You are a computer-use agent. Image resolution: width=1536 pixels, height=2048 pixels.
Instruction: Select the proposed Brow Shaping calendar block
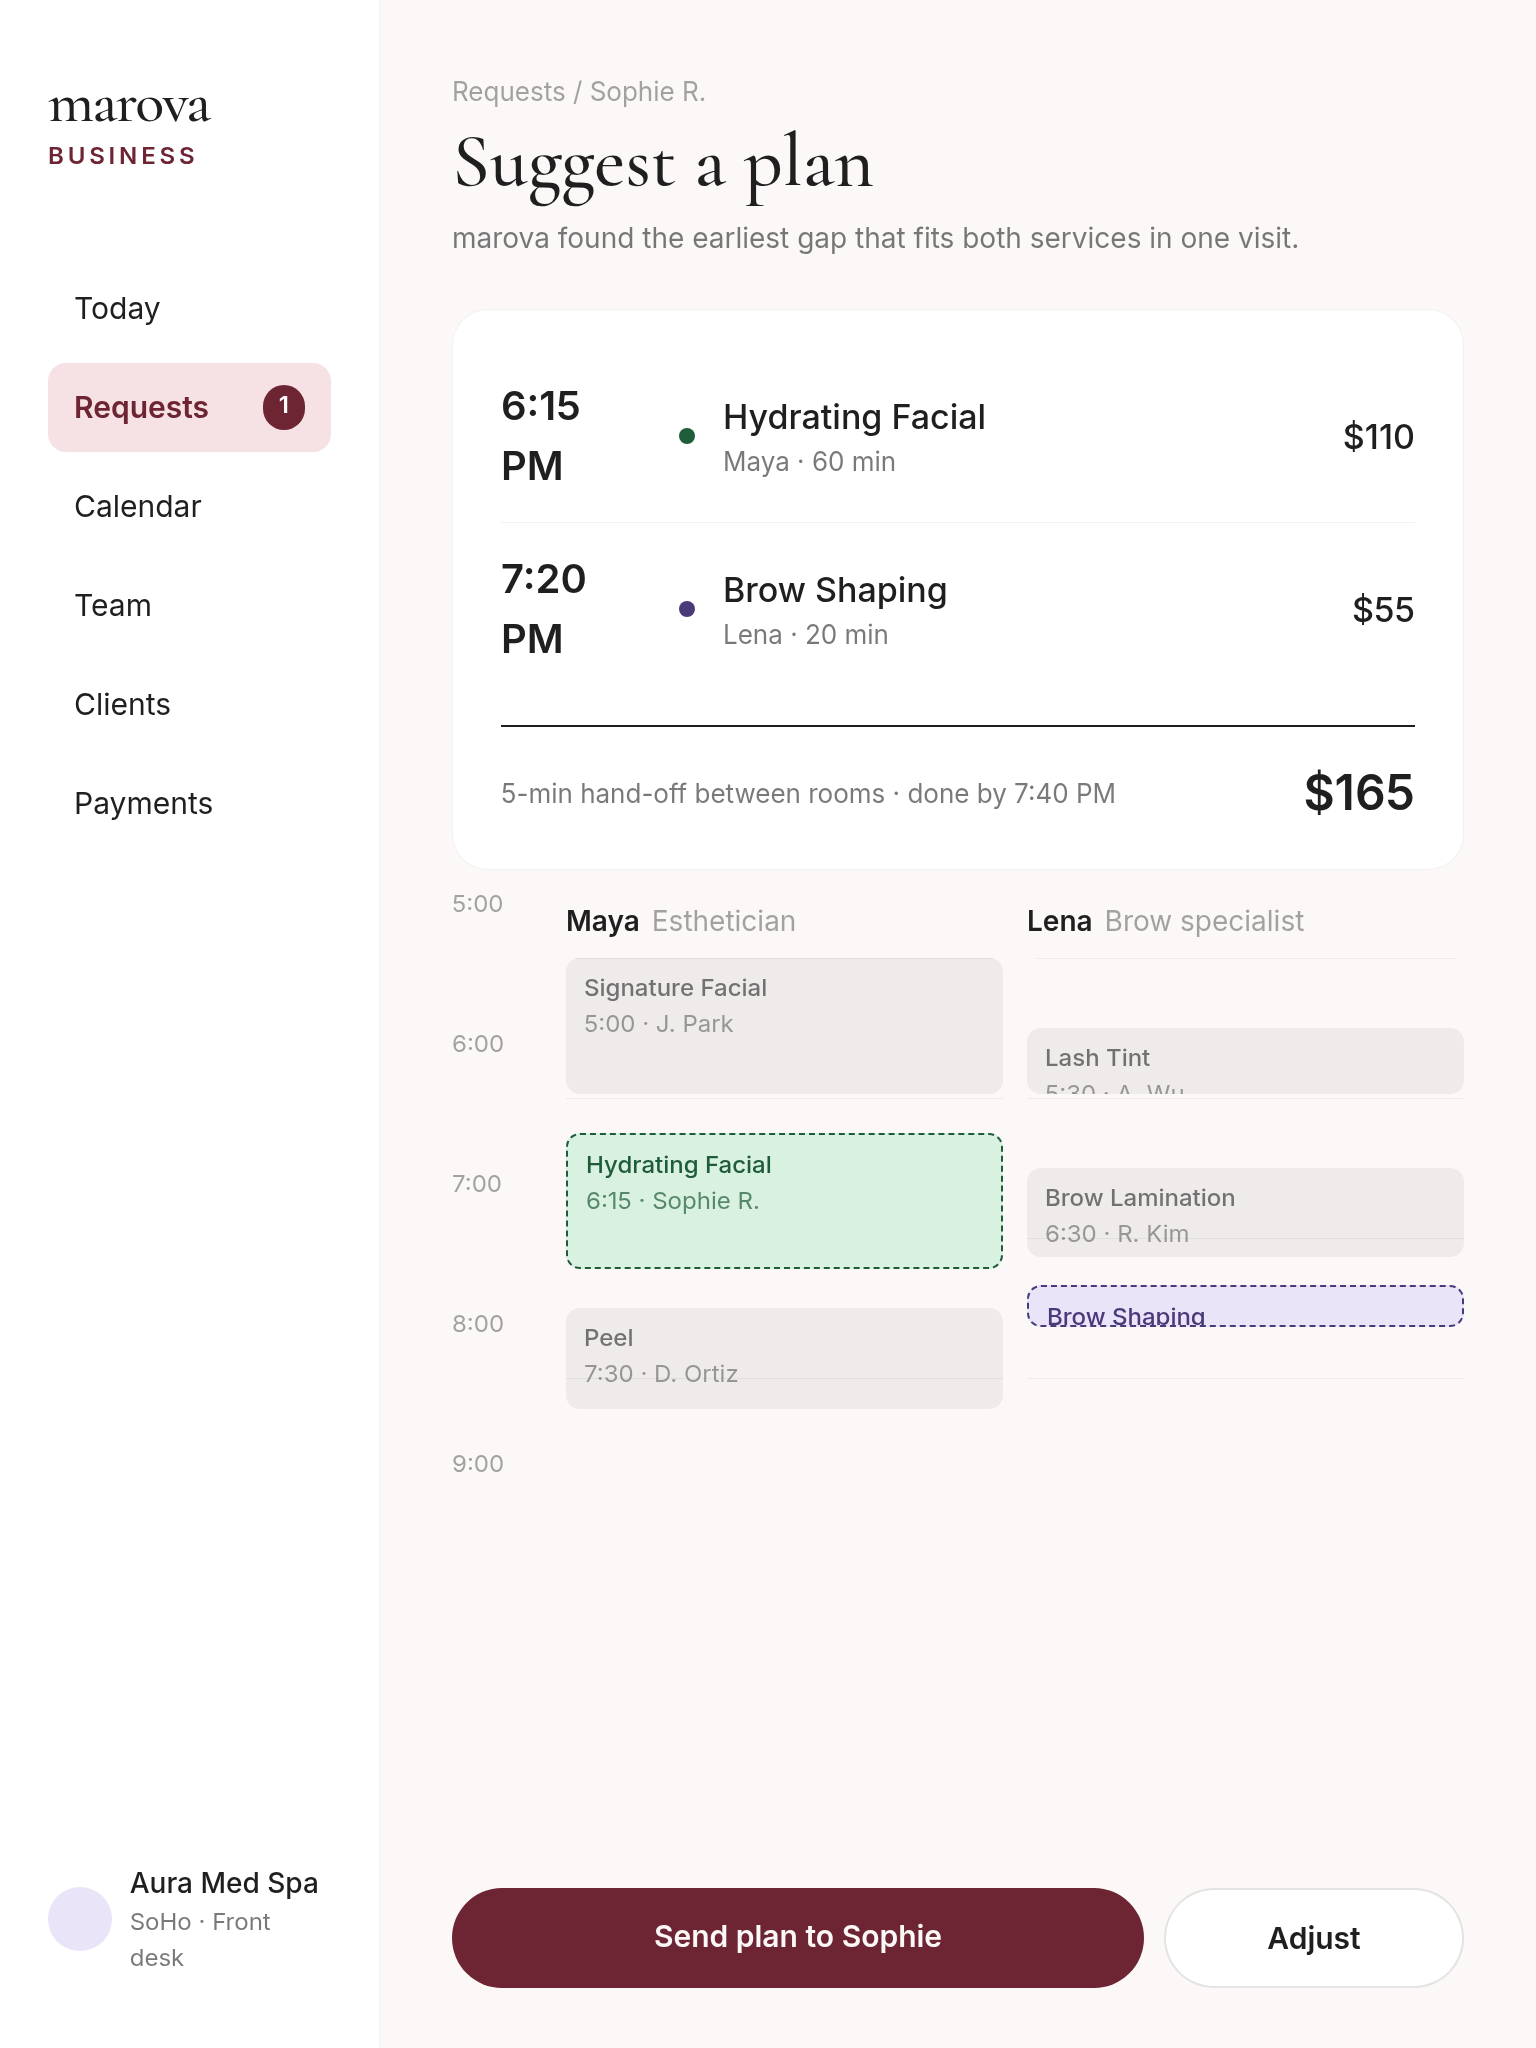coord(1245,1306)
